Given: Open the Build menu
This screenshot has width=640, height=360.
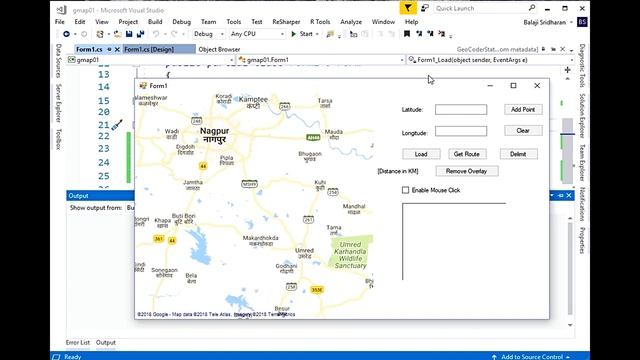Looking at the screenshot, I should (x=155, y=22).
